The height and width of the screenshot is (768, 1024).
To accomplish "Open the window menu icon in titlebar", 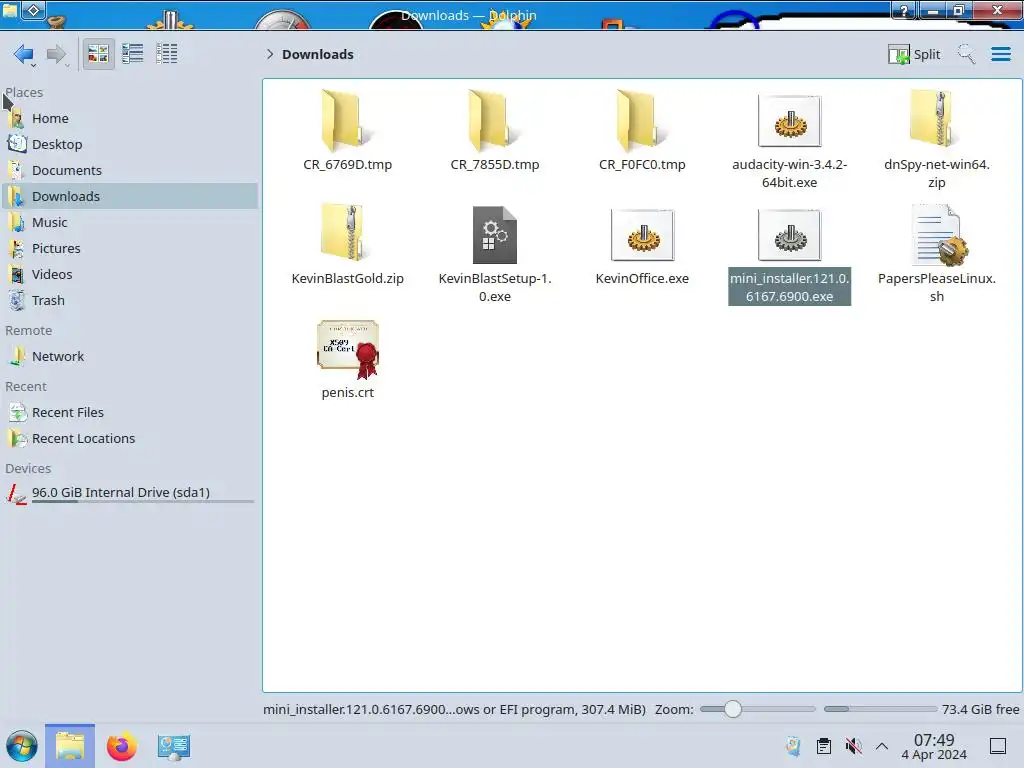I will pyautogui.click(x=10, y=10).
